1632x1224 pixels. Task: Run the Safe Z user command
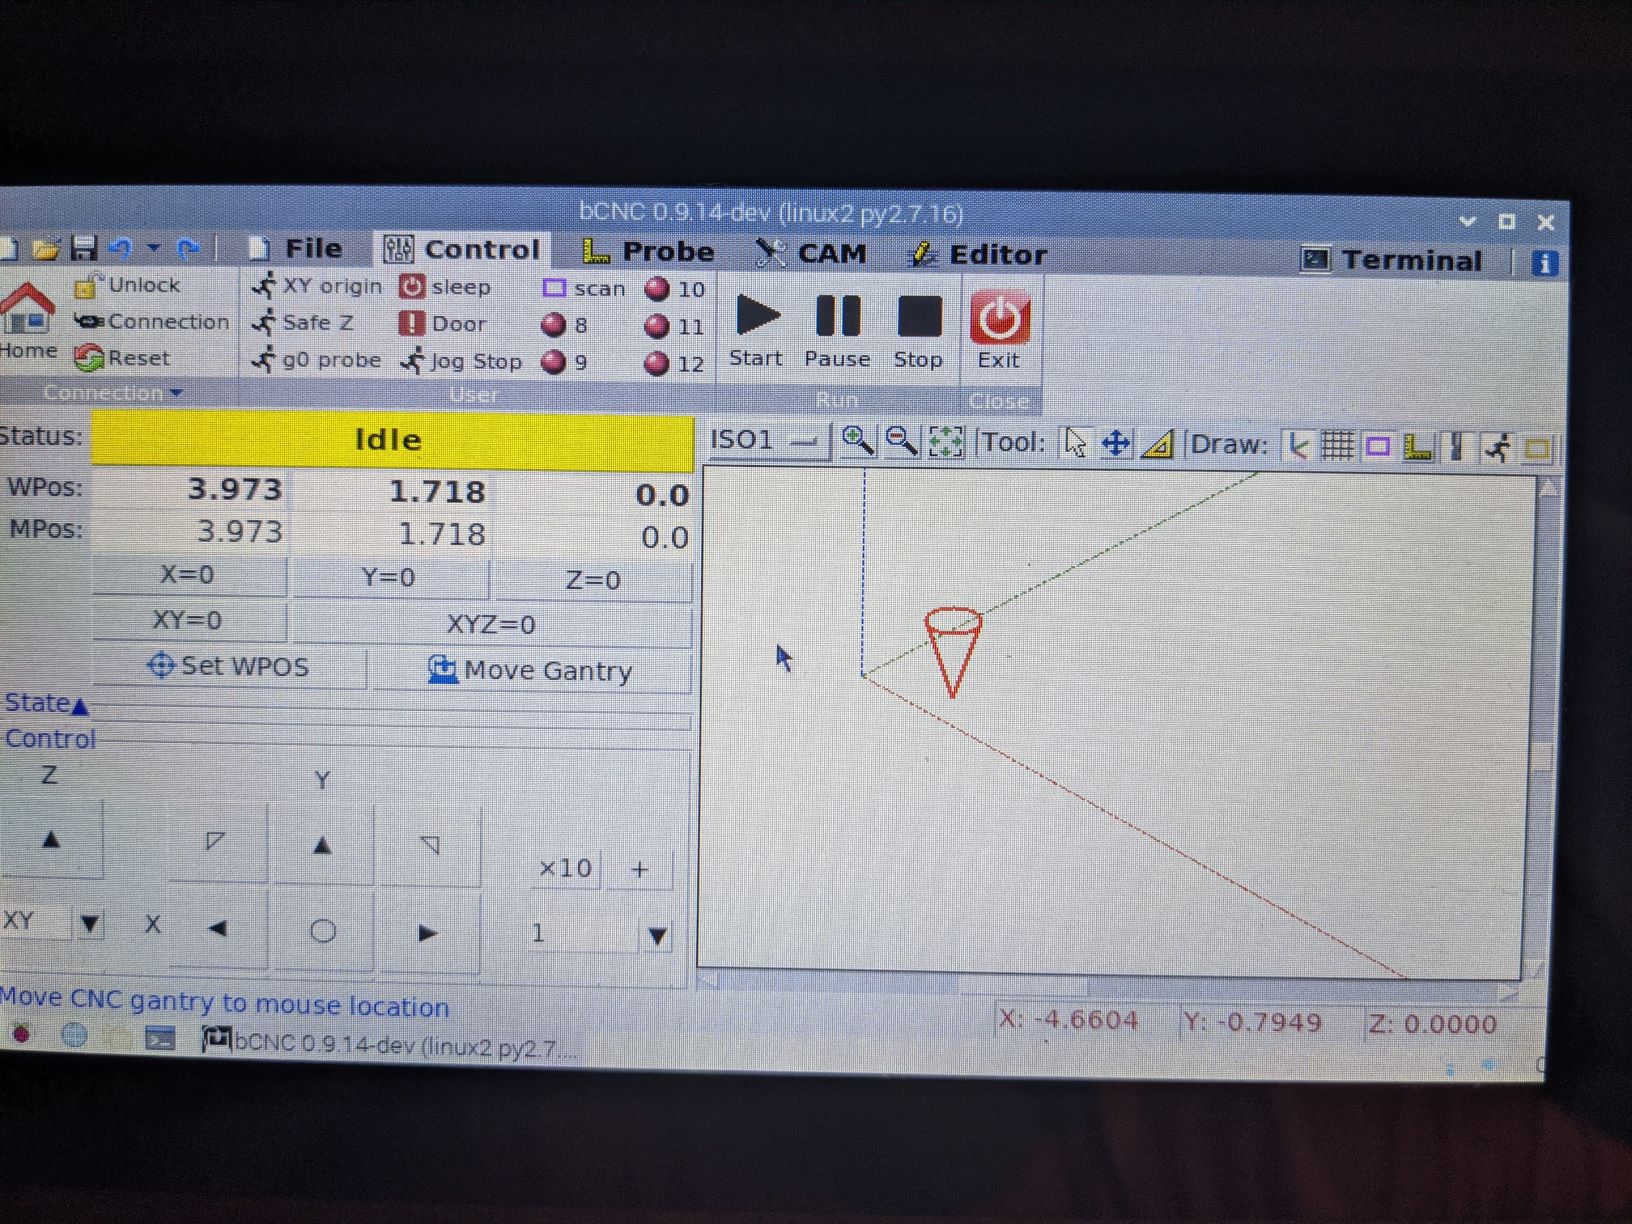click(x=303, y=323)
